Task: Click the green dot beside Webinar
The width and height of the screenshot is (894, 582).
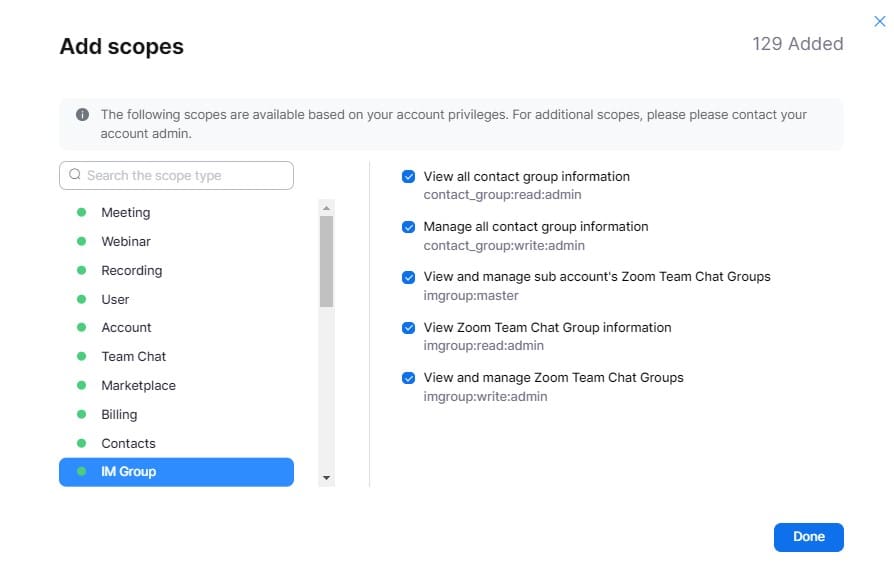Action: [x=82, y=242]
